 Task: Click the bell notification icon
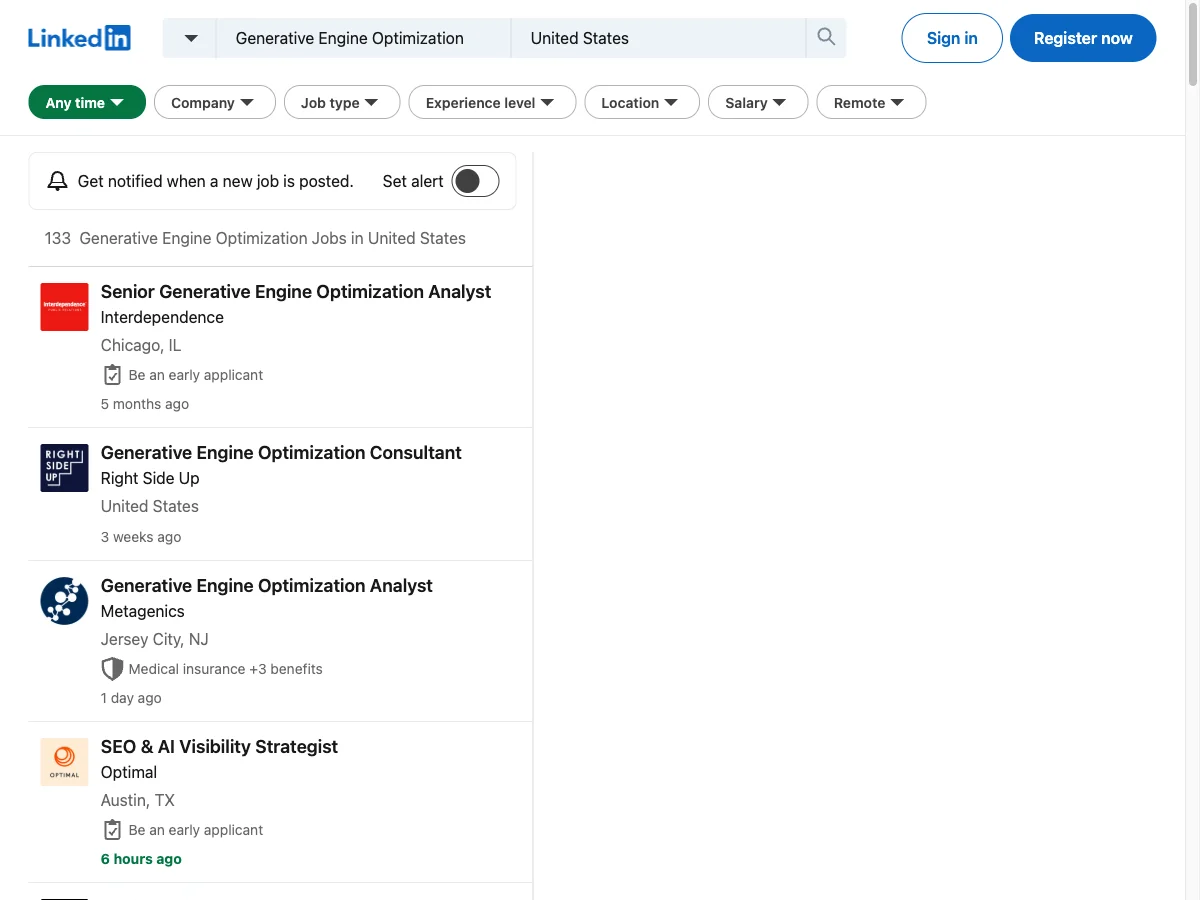[56, 180]
